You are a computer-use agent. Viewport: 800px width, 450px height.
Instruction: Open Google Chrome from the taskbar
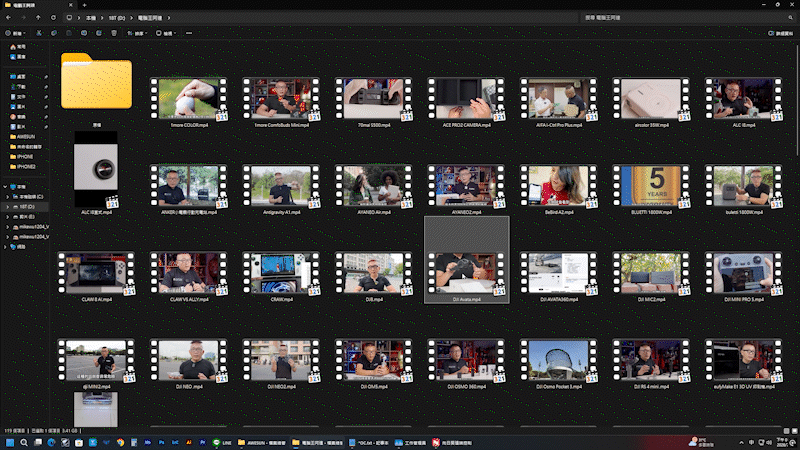120,442
